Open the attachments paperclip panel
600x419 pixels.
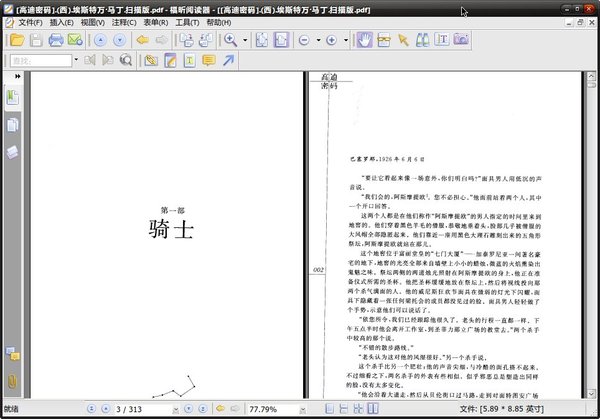13,381
